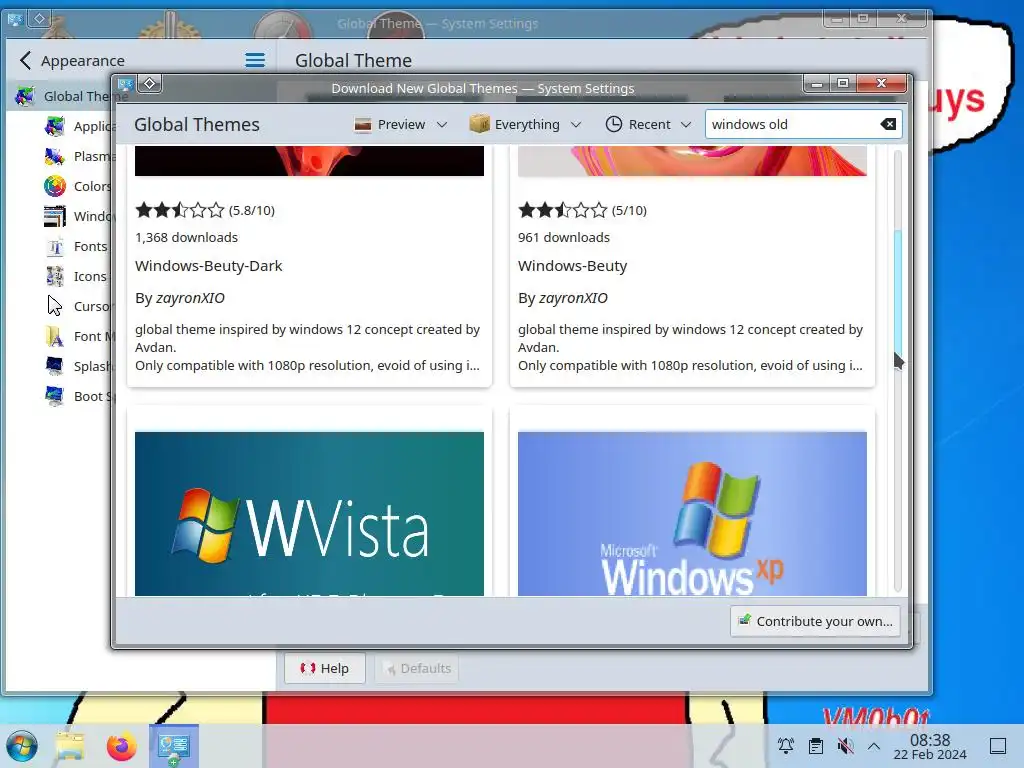Click the pin icon in the download dialog title bar
The image size is (1024, 768).
[x=150, y=84]
